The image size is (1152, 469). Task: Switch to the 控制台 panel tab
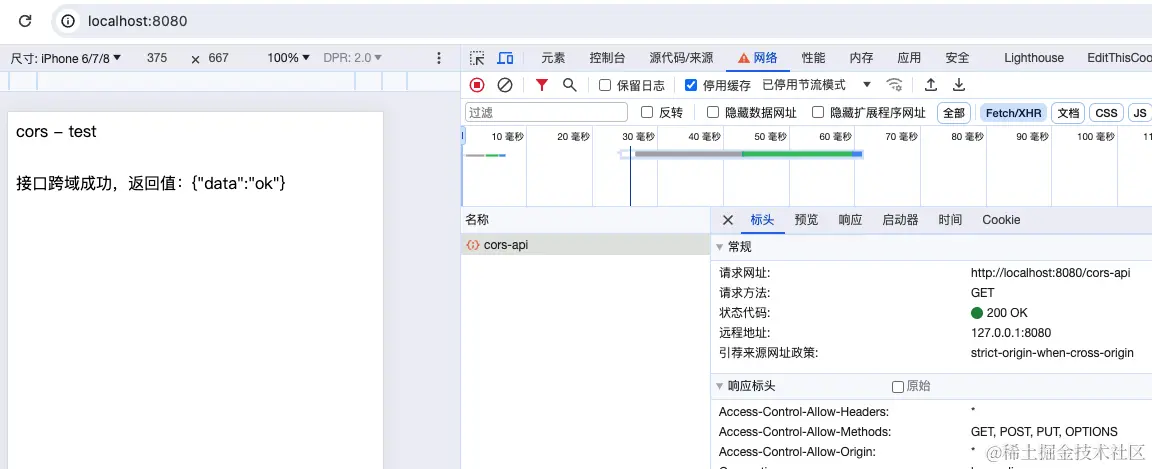pyautogui.click(x=607, y=58)
